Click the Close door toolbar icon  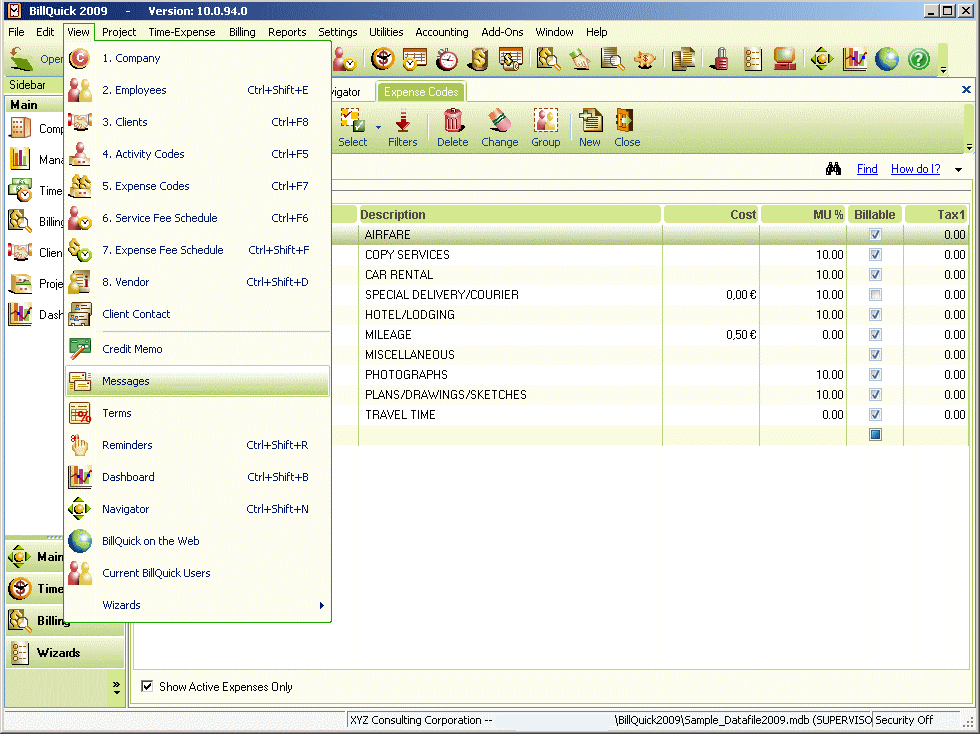pos(626,121)
